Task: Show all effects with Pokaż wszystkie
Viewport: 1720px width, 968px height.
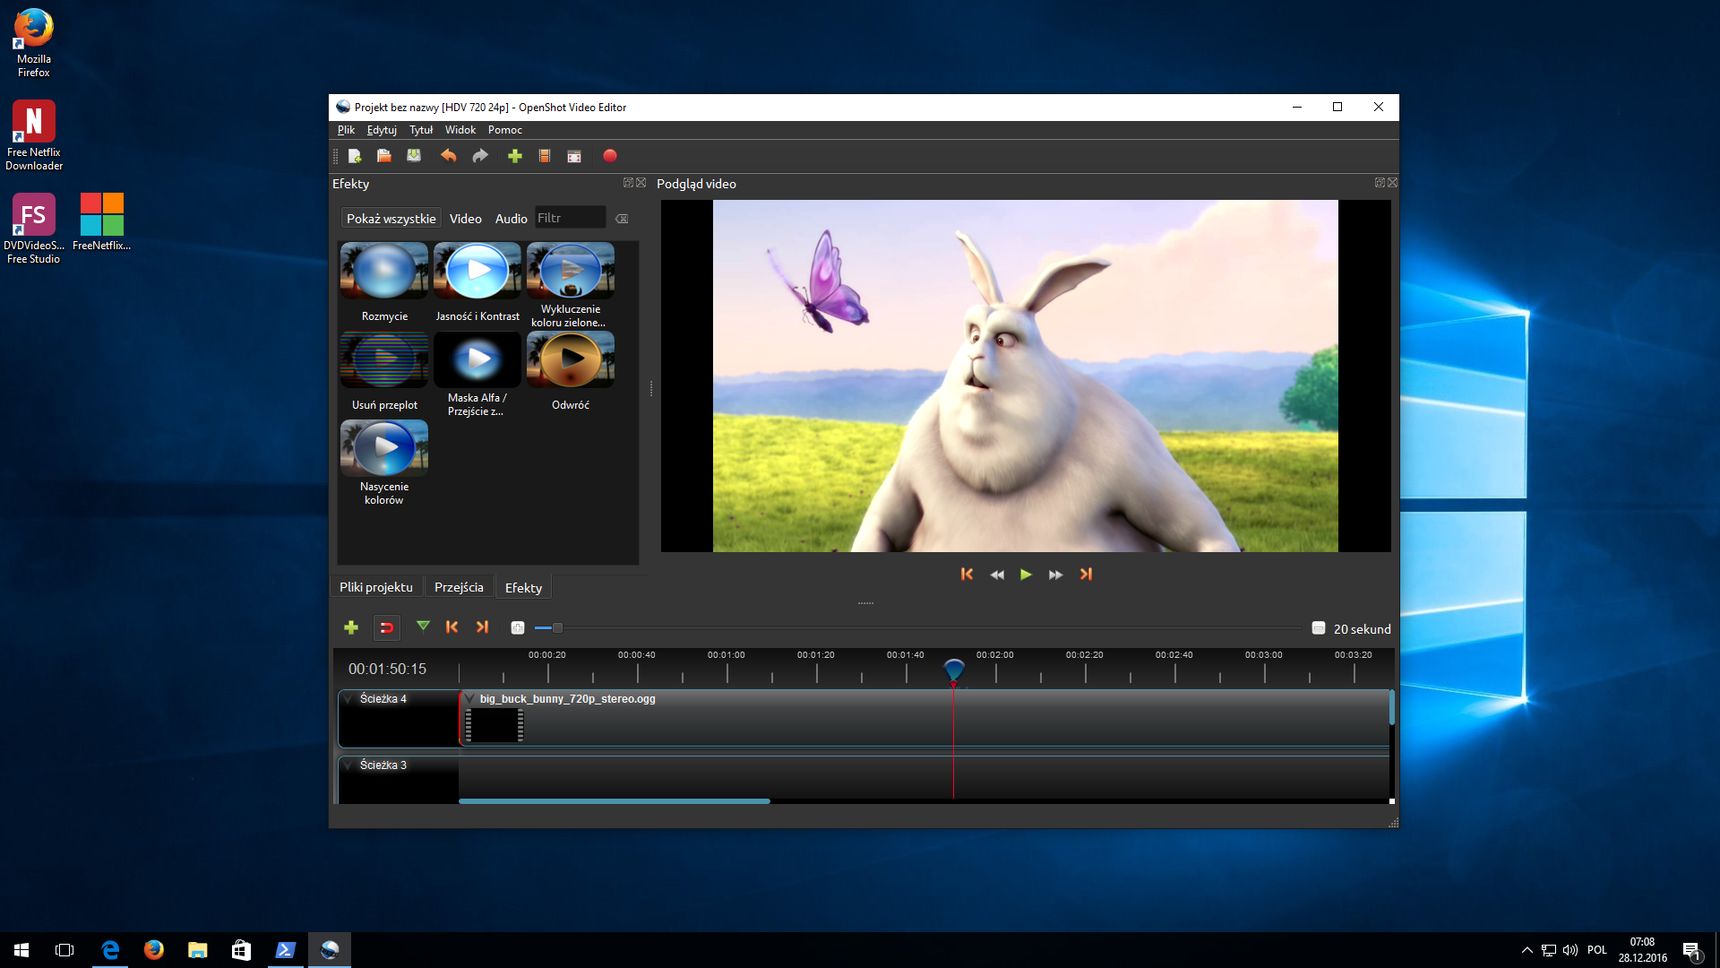Action: (391, 218)
